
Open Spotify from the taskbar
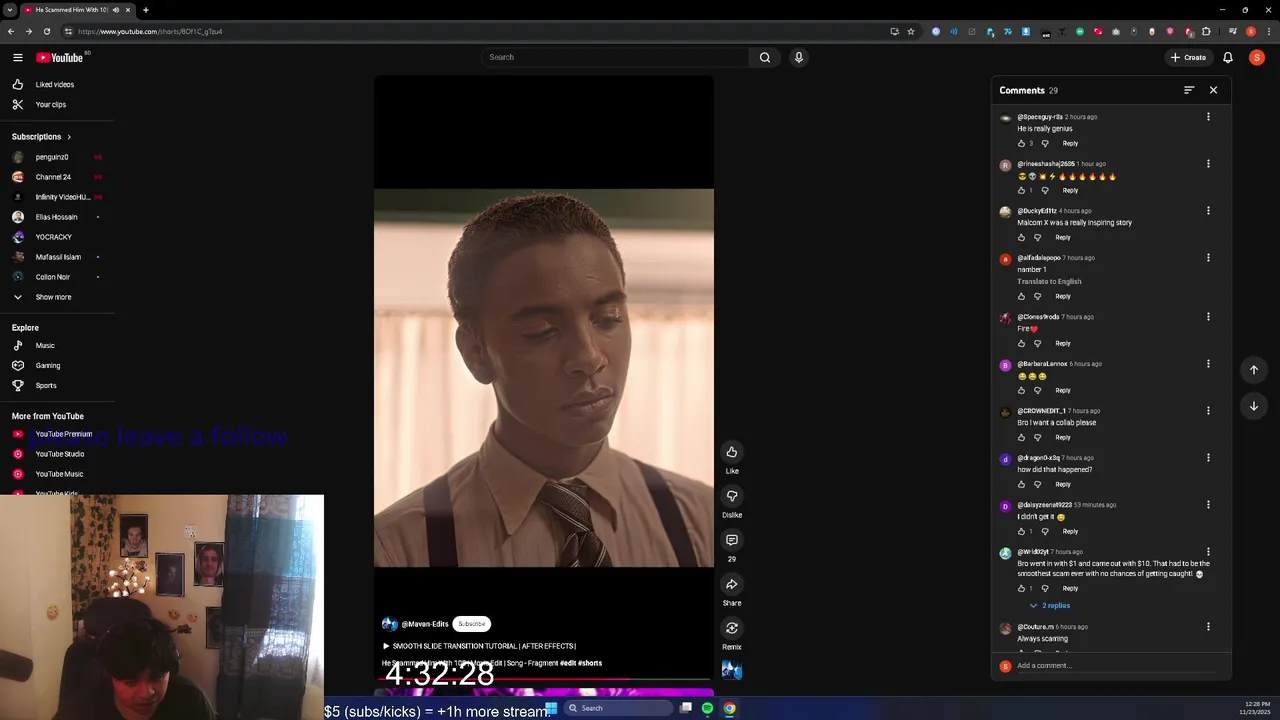pos(707,708)
